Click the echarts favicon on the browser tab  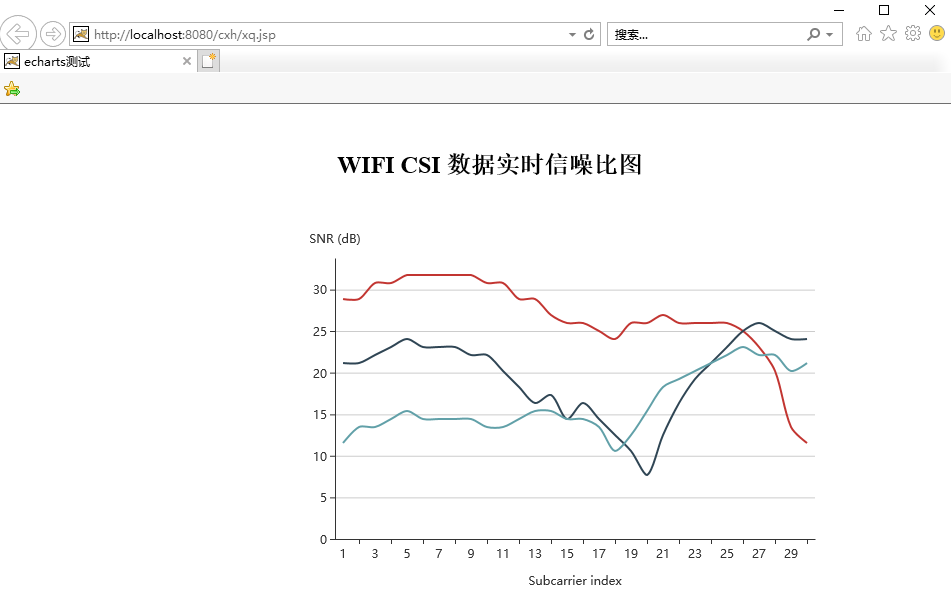[x=11, y=60]
